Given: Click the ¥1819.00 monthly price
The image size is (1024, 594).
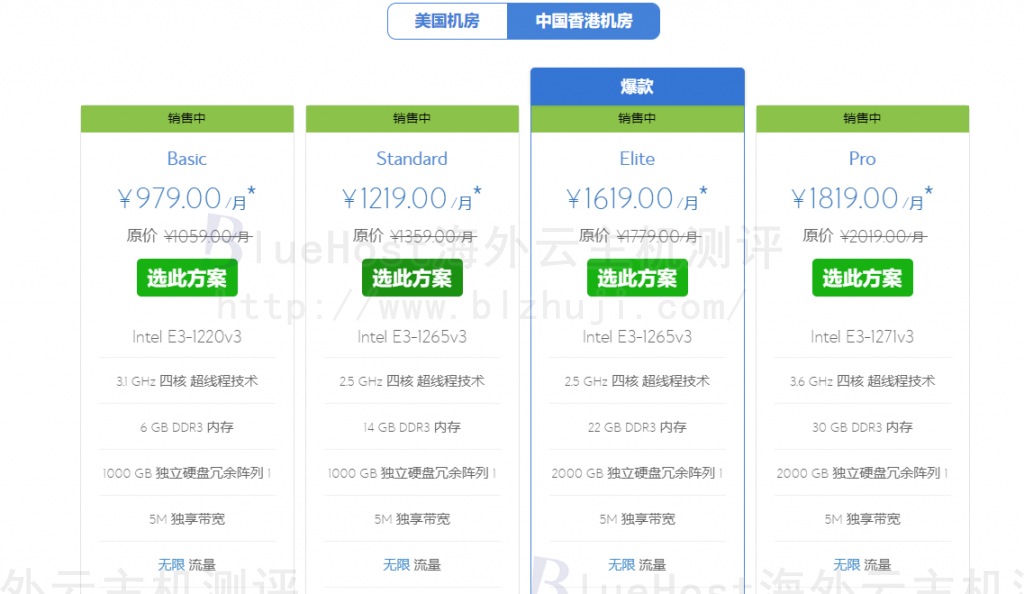Looking at the screenshot, I should point(862,198).
